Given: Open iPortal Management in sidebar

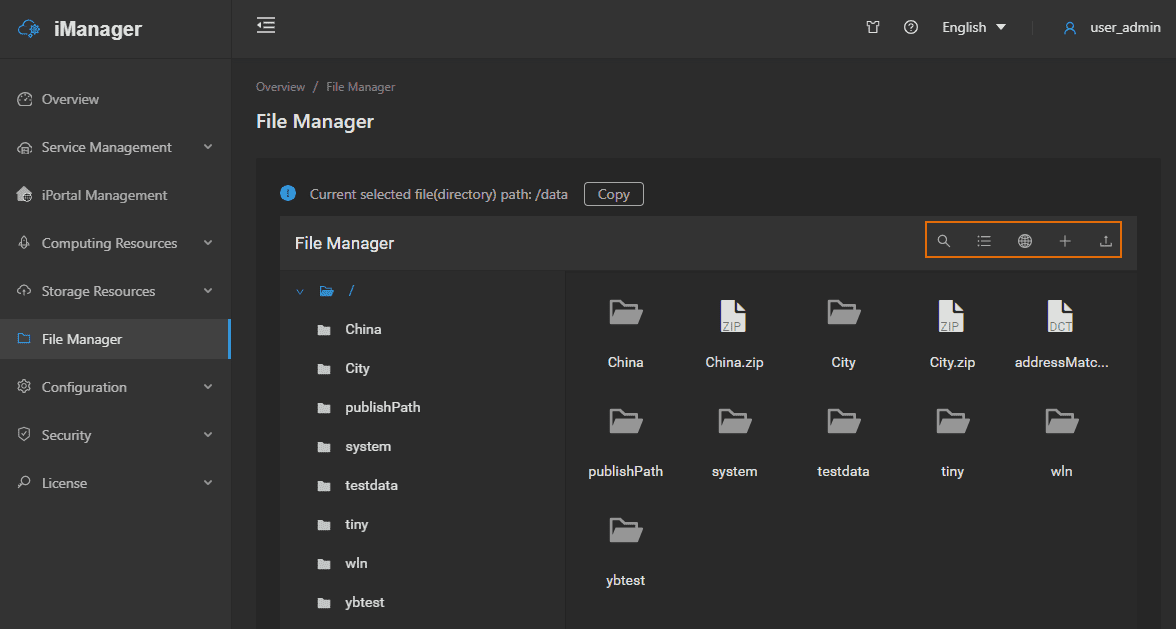Looking at the screenshot, I should click(x=104, y=195).
